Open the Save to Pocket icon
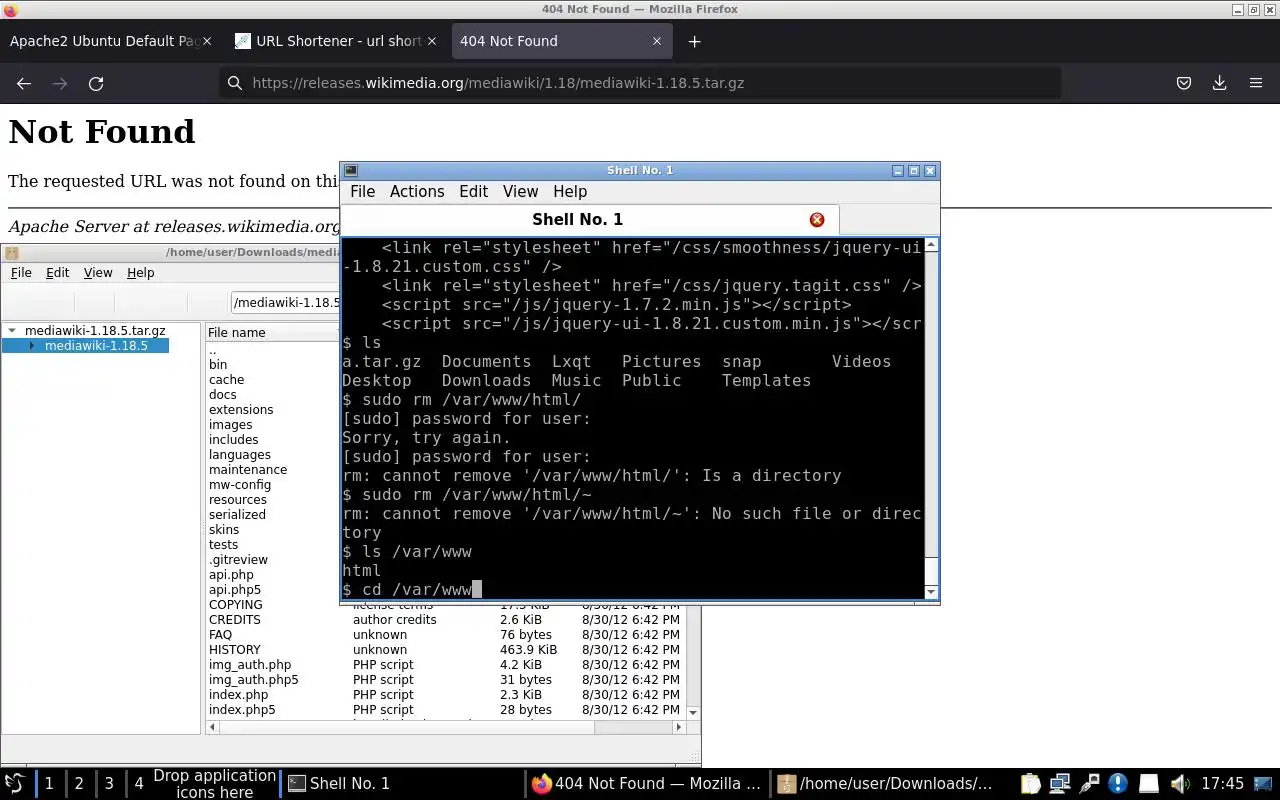The height and width of the screenshot is (800, 1280). (1184, 84)
